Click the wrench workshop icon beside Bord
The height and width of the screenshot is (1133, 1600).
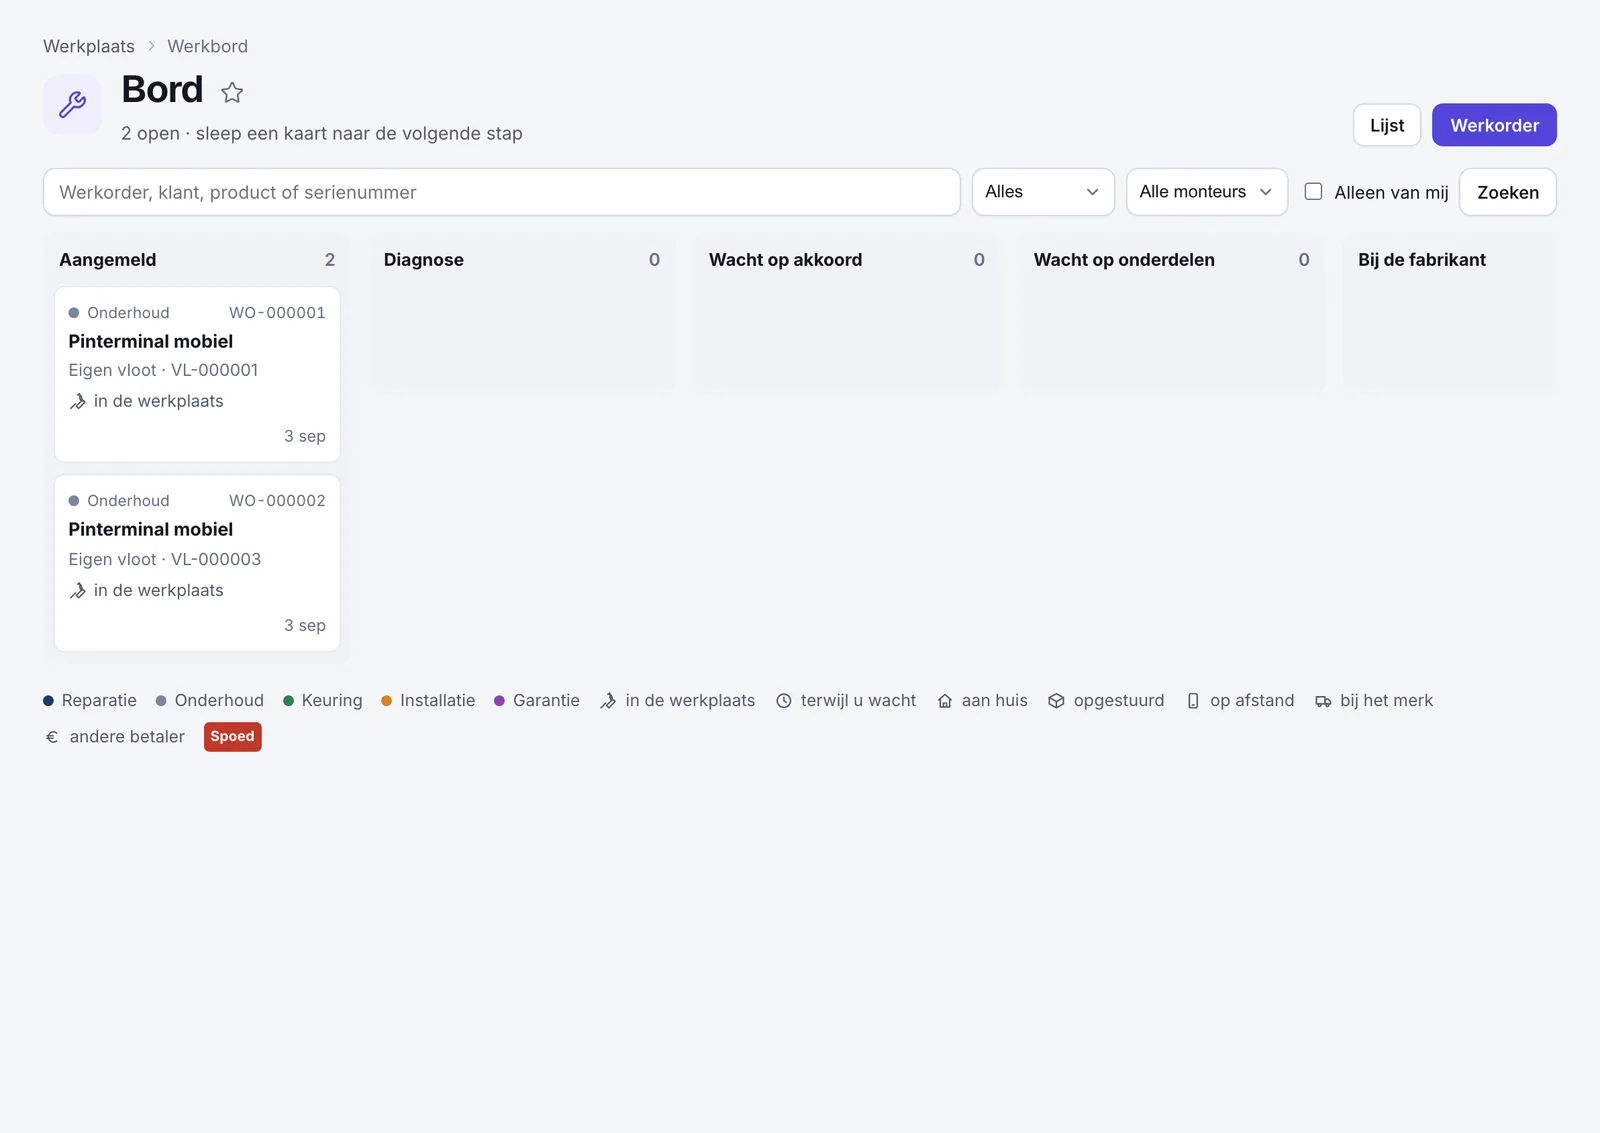pos(72,104)
